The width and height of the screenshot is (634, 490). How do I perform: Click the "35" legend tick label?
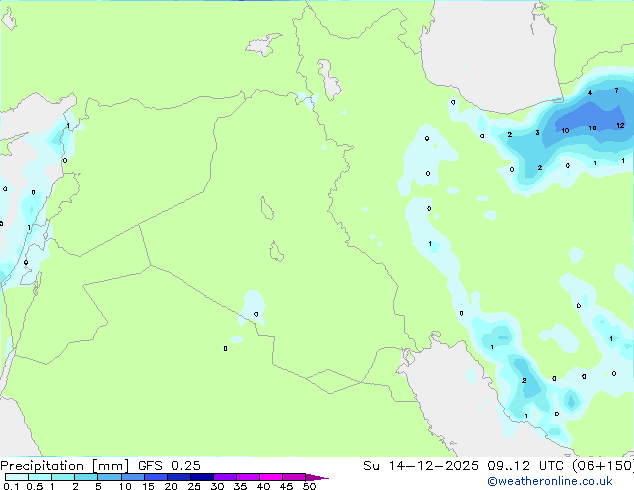click(x=240, y=486)
